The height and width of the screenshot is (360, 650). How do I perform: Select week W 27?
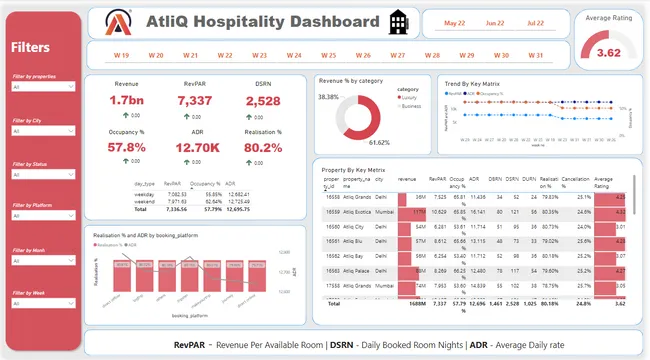point(398,55)
